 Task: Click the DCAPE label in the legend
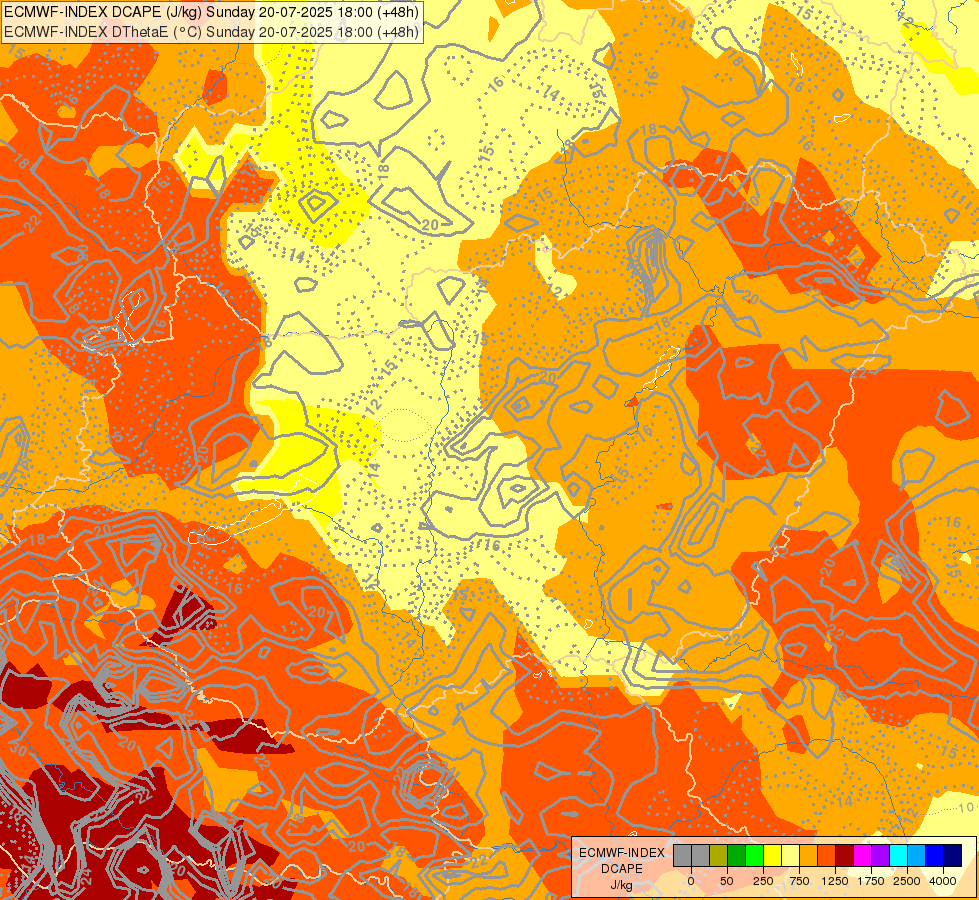[x=621, y=869]
